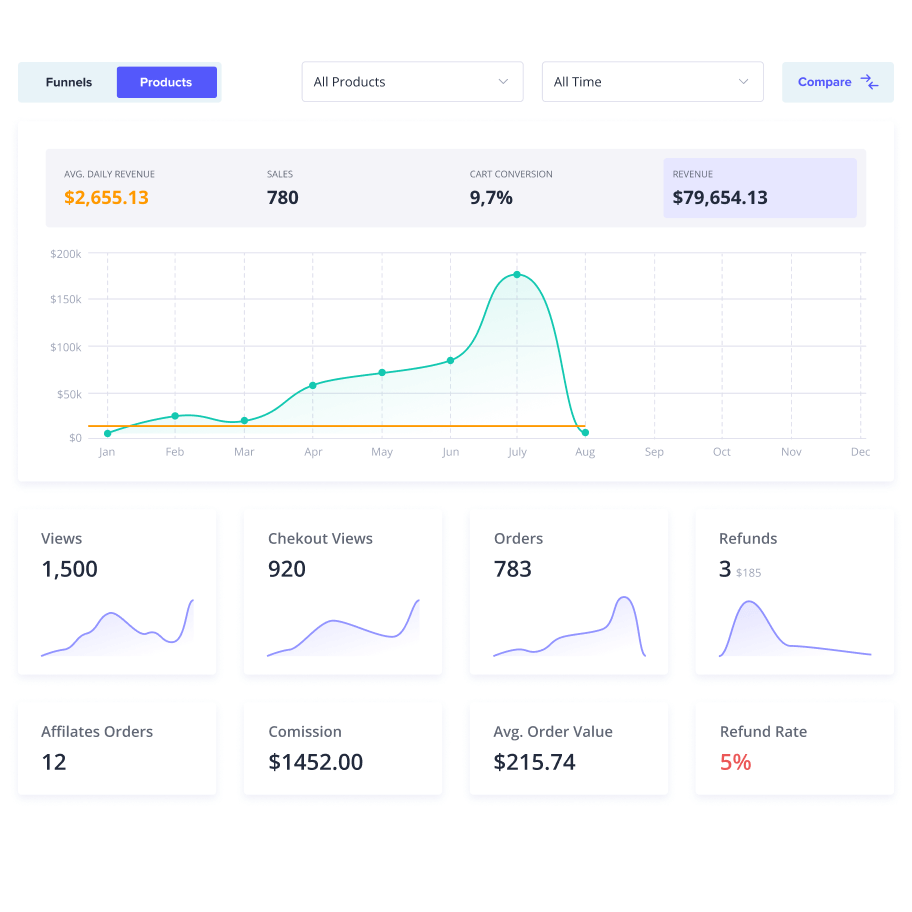Click the Refund Rate 5% card
Image resolution: width=912 pixels, height=912 pixels.
click(x=795, y=749)
